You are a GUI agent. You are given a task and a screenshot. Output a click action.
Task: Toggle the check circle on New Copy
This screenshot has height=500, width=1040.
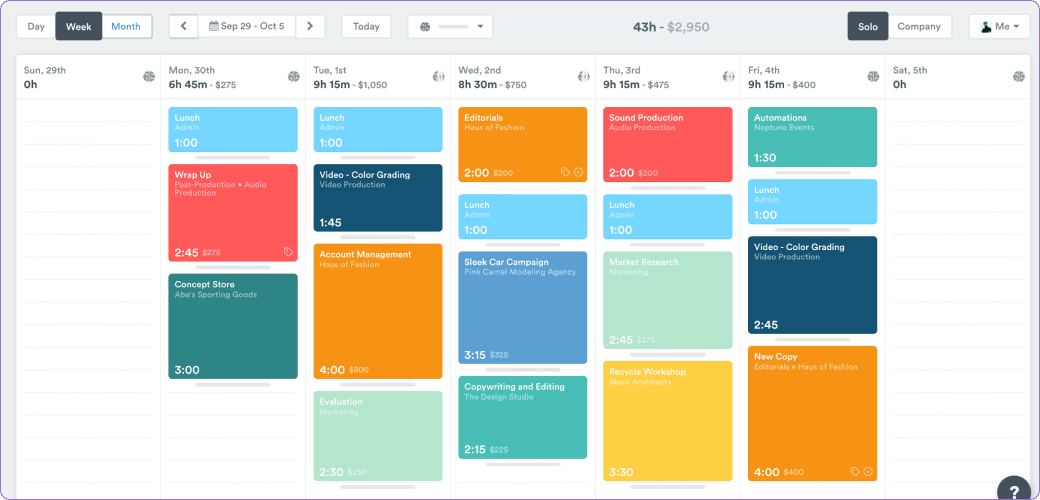point(868,471)
